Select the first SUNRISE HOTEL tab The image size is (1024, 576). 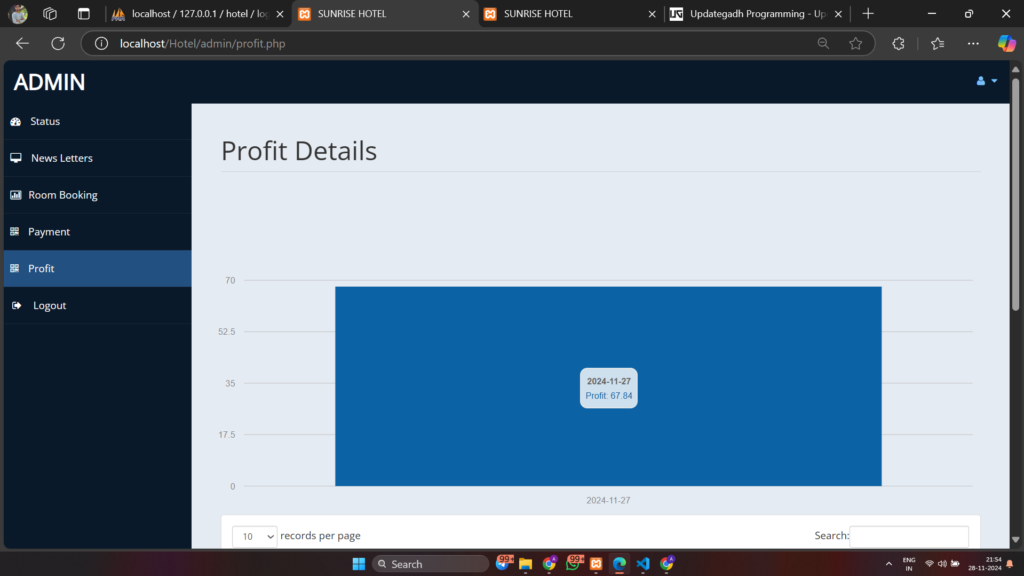click(384, 14)
